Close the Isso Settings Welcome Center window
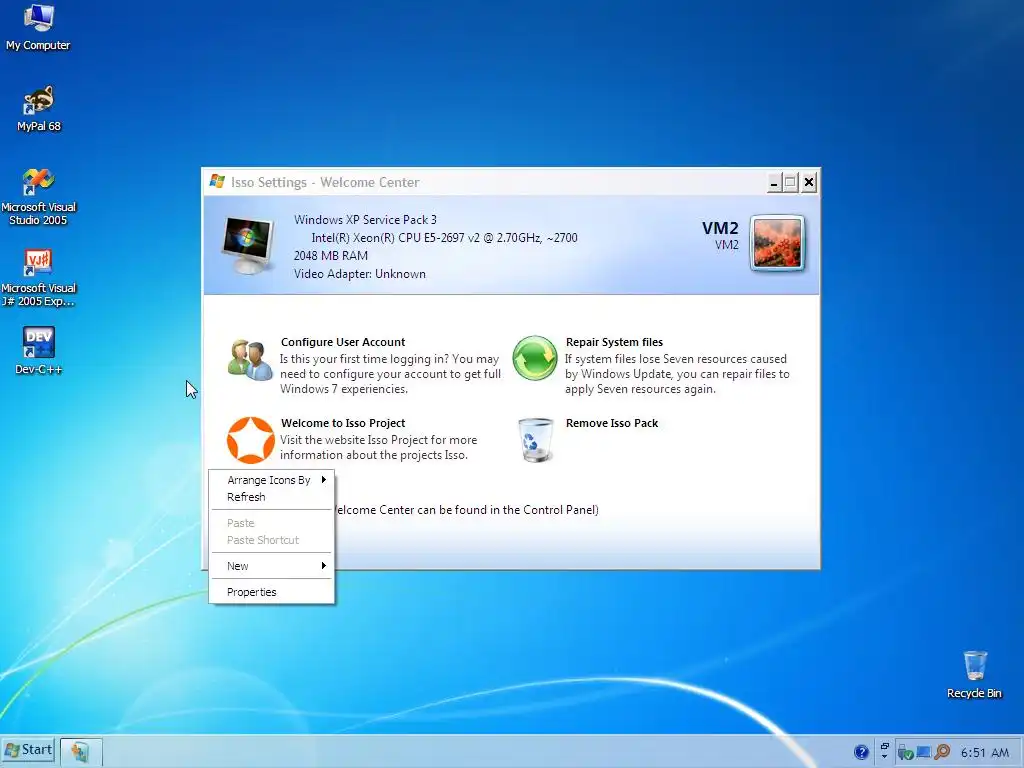 (808, 182)
